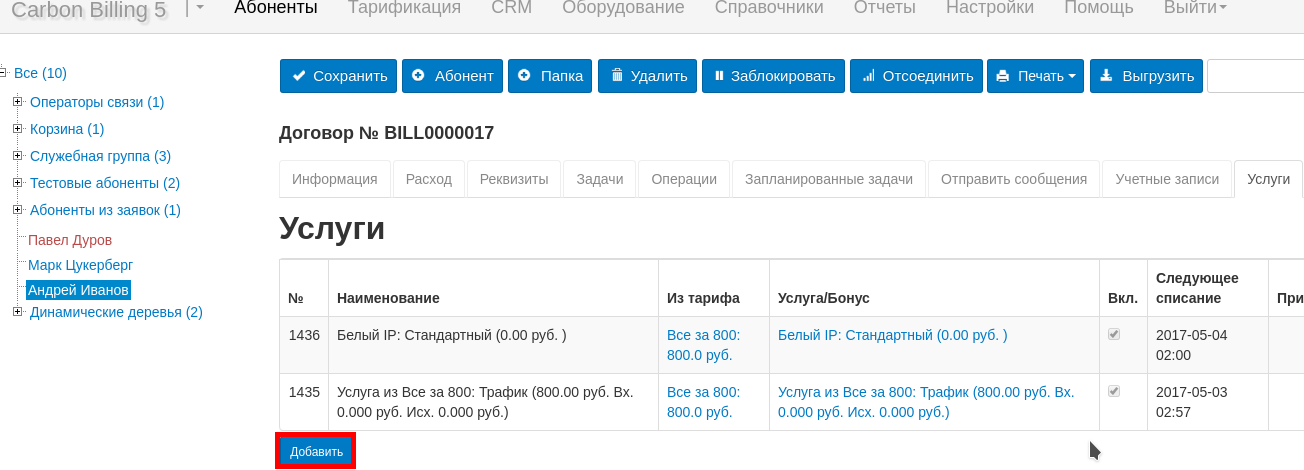The height and width of the screenshot is (470, 1304).
Task: Toggle Вкл. checkbox for service 1435
Action: tap(1114, 392)
